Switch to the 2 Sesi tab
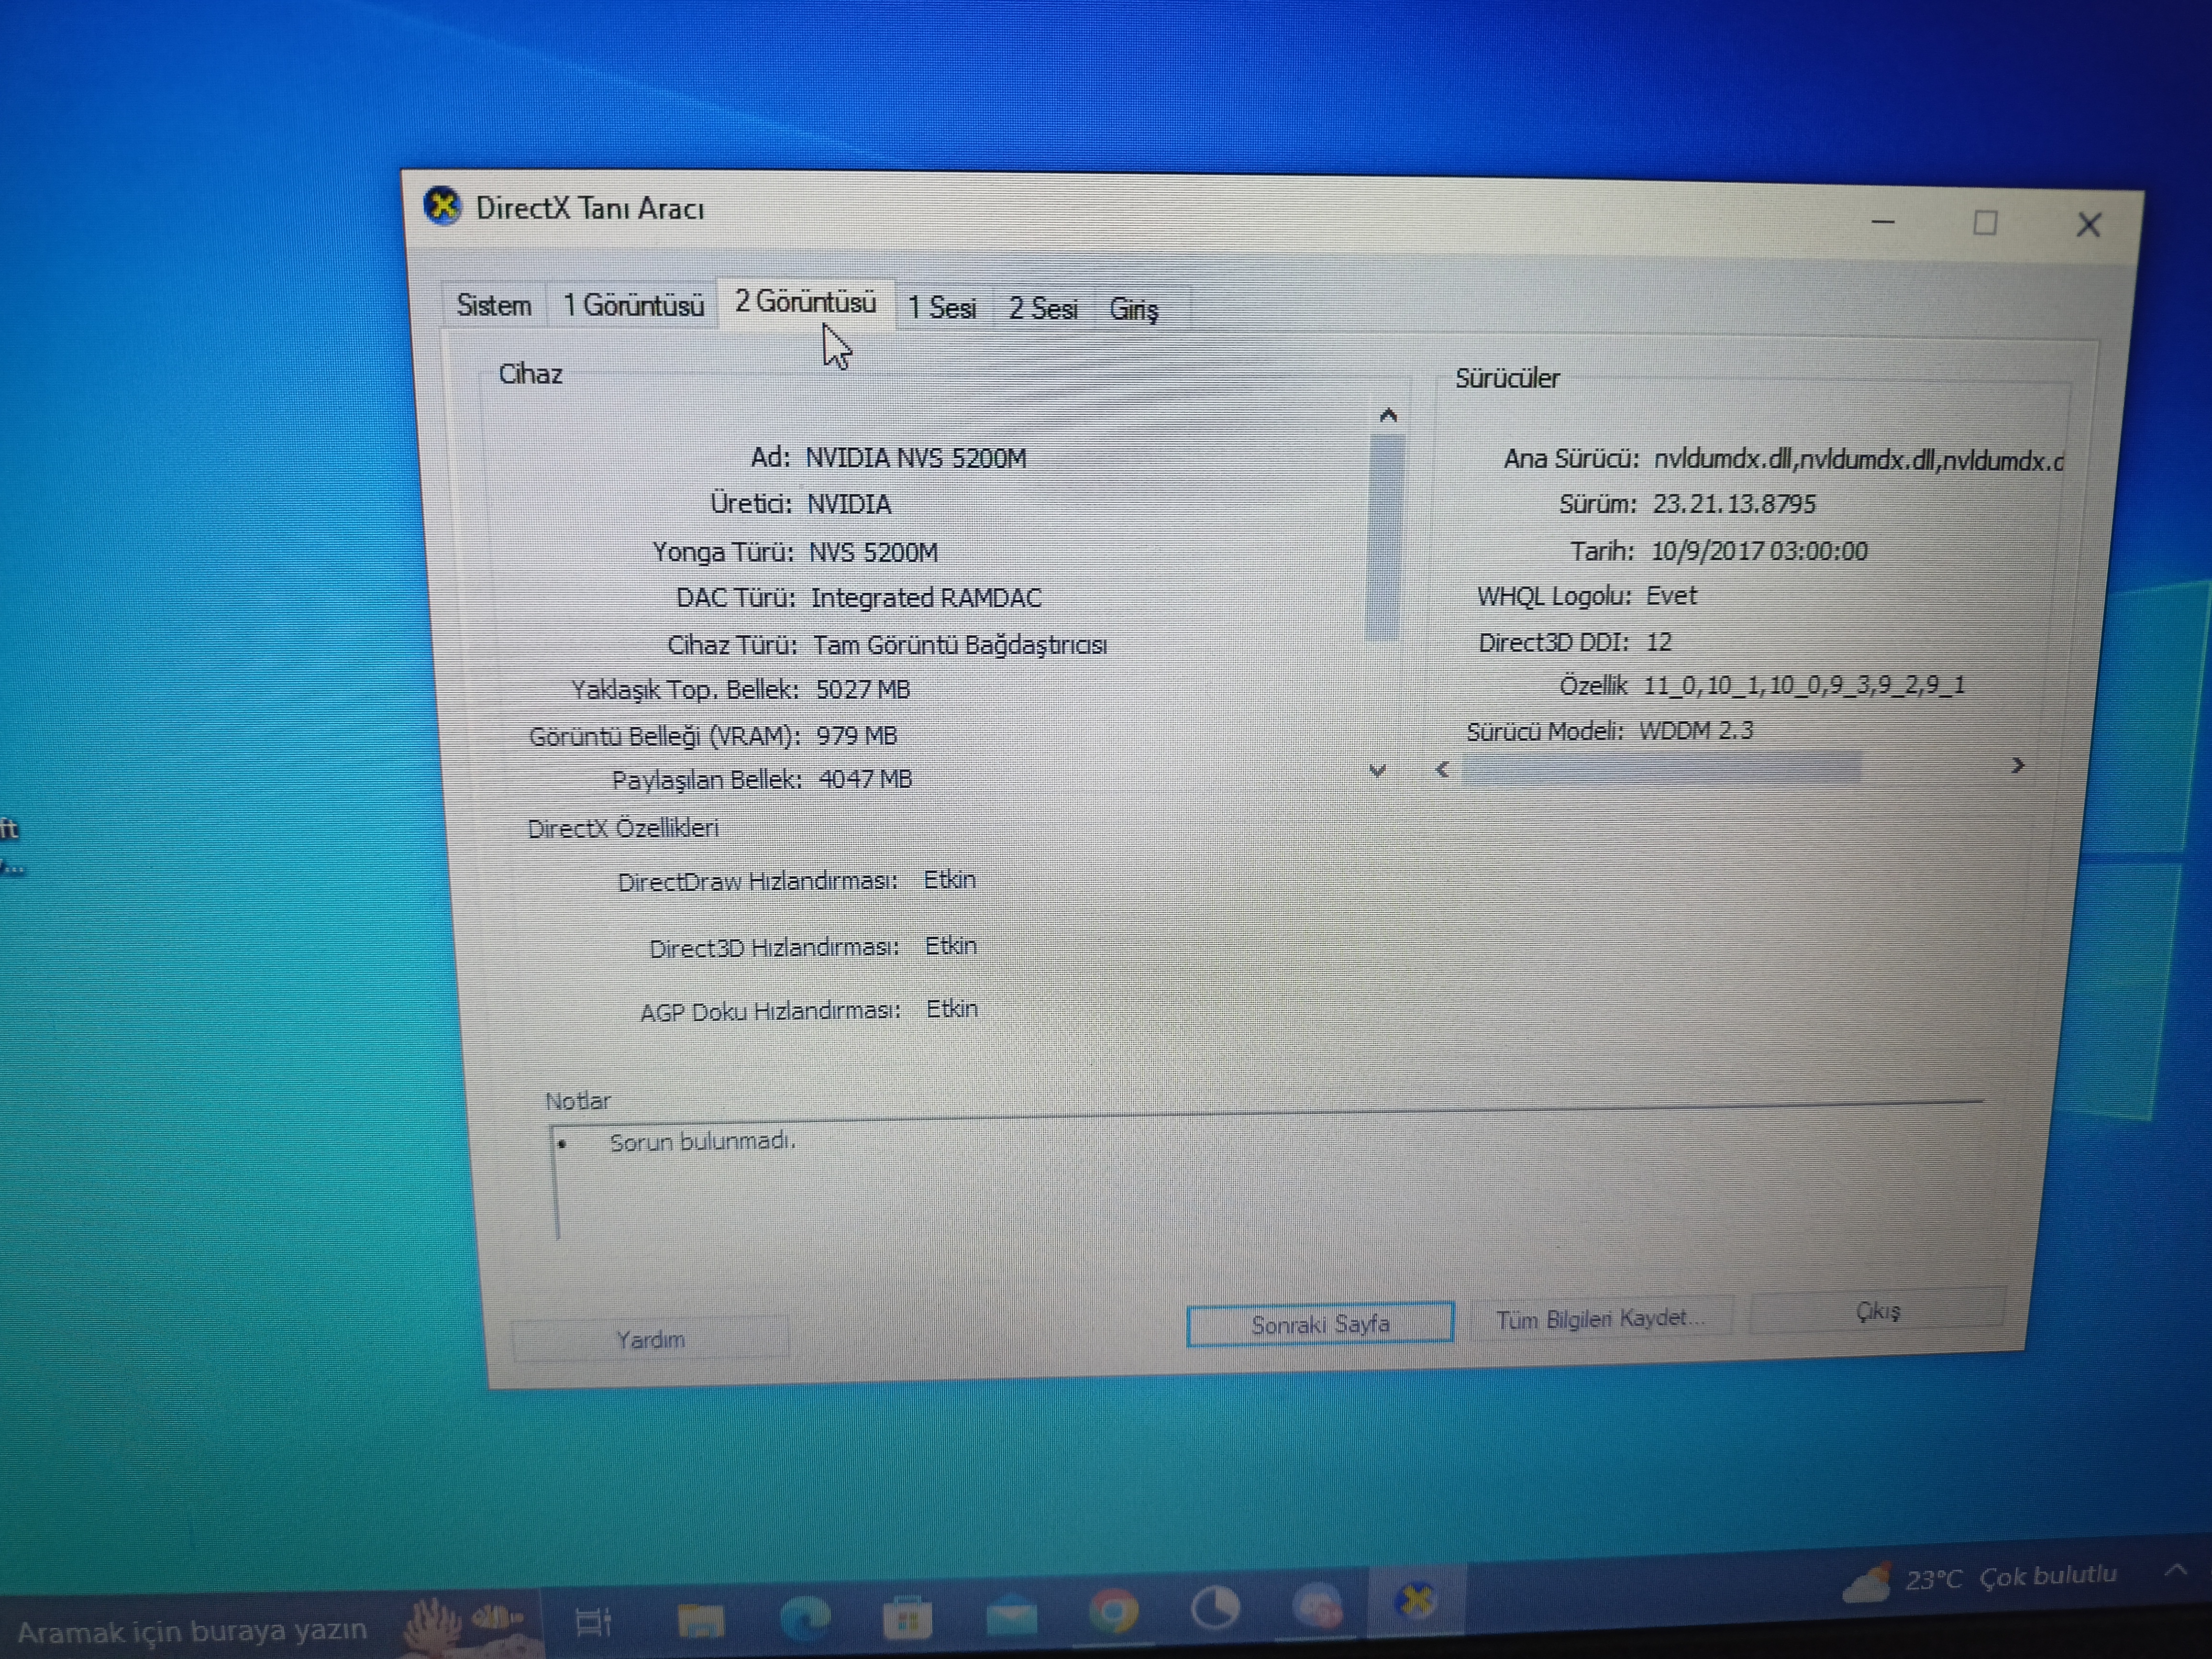This screenshot has width=2212, height=1659. (x=1042, y=309)
